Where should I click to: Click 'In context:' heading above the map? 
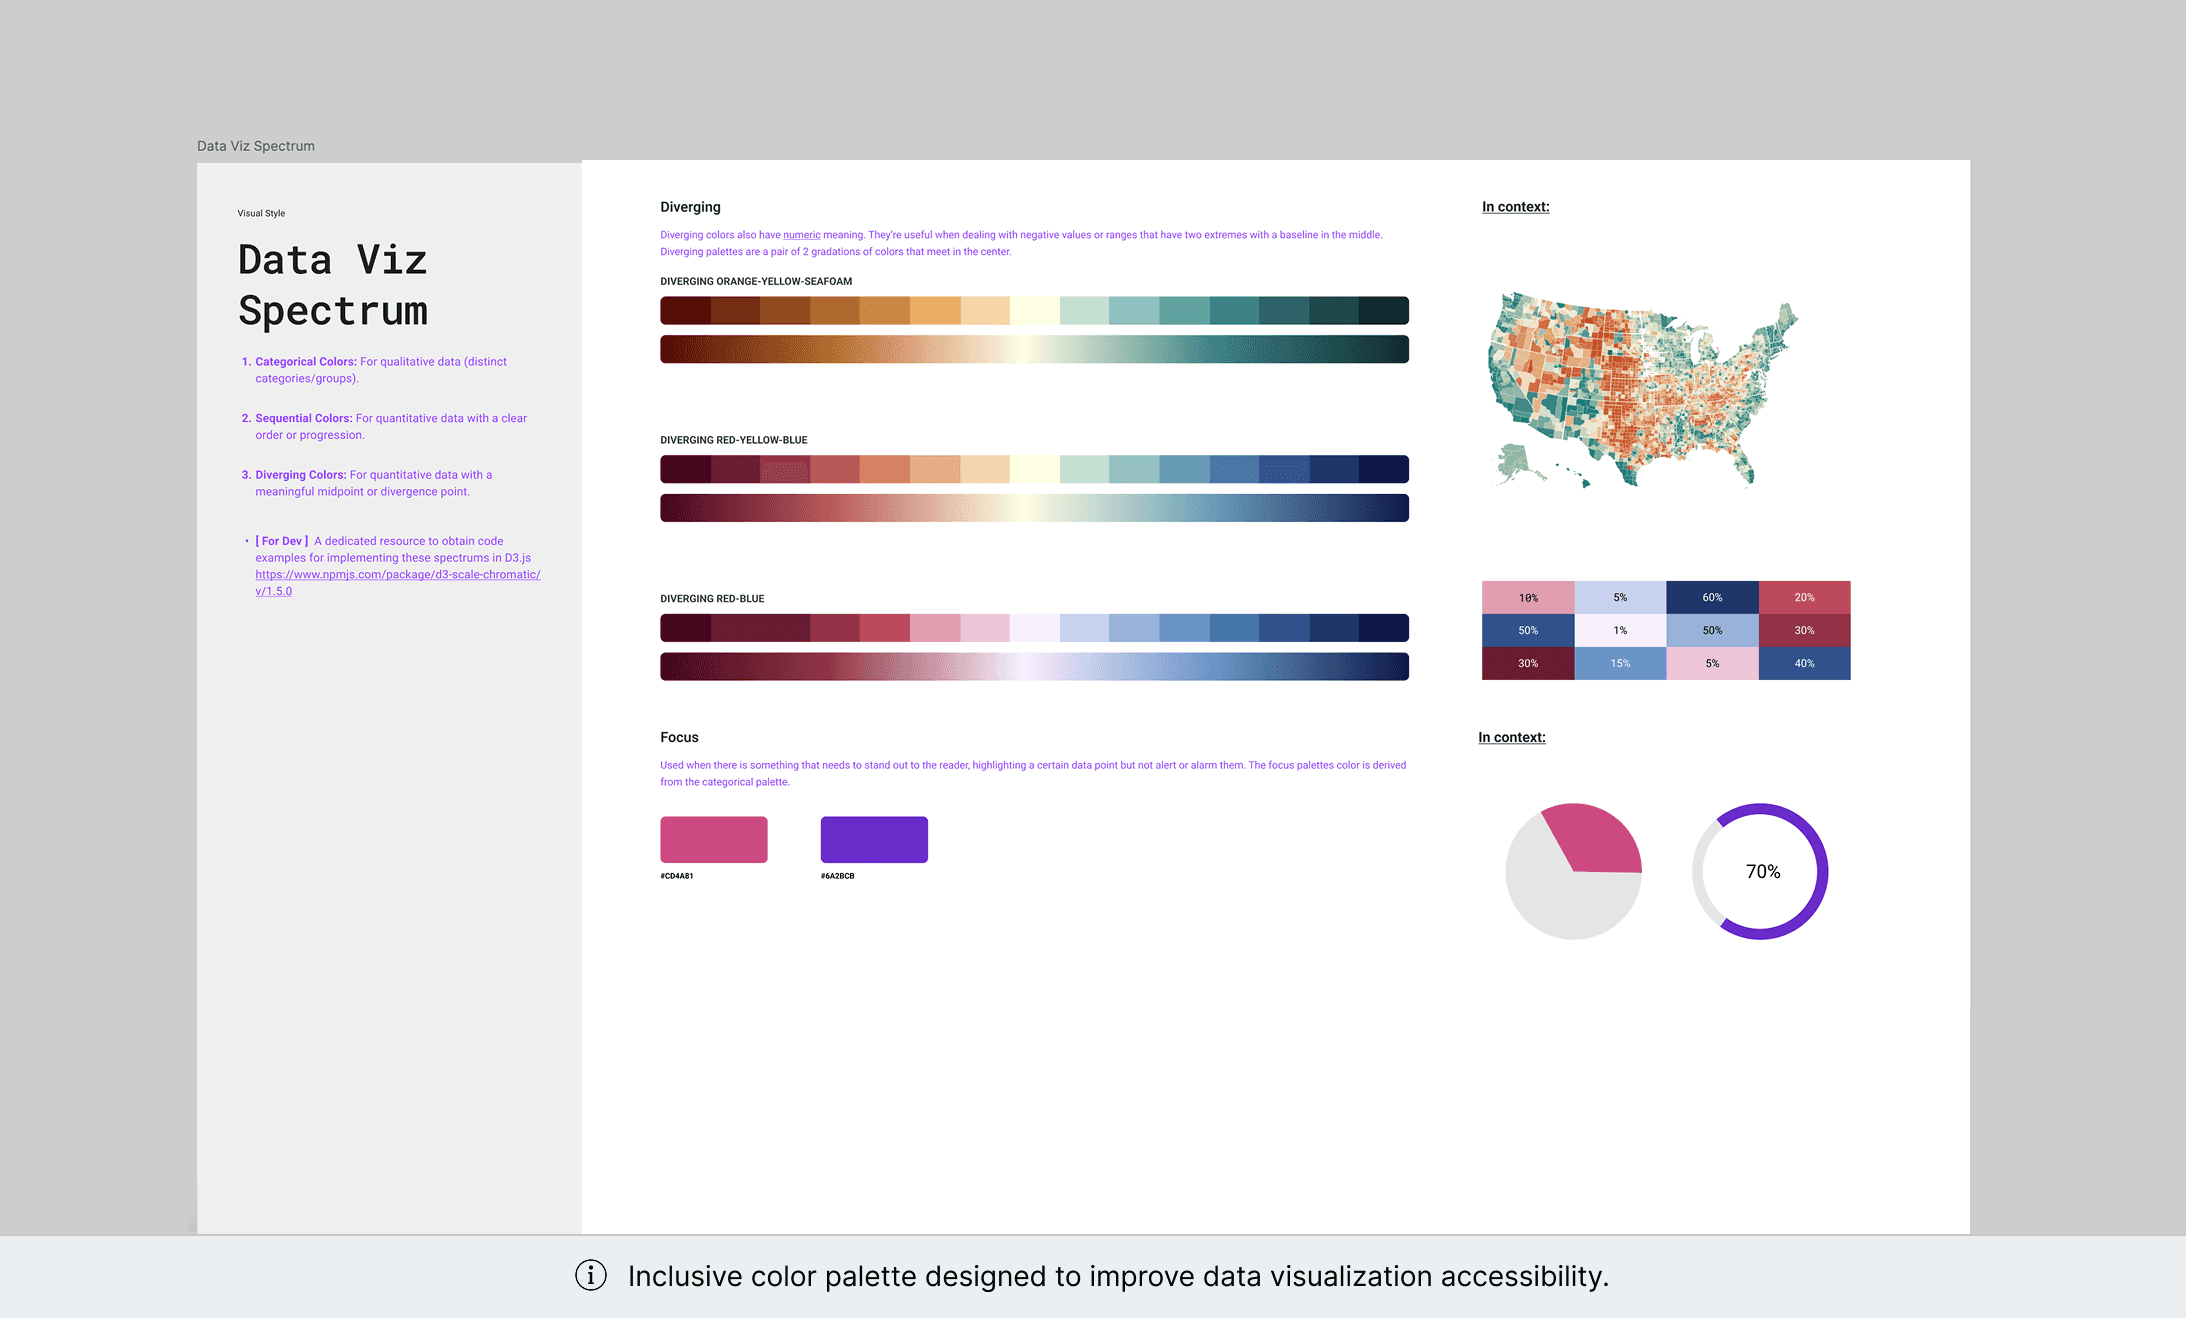pos(1516,207)
